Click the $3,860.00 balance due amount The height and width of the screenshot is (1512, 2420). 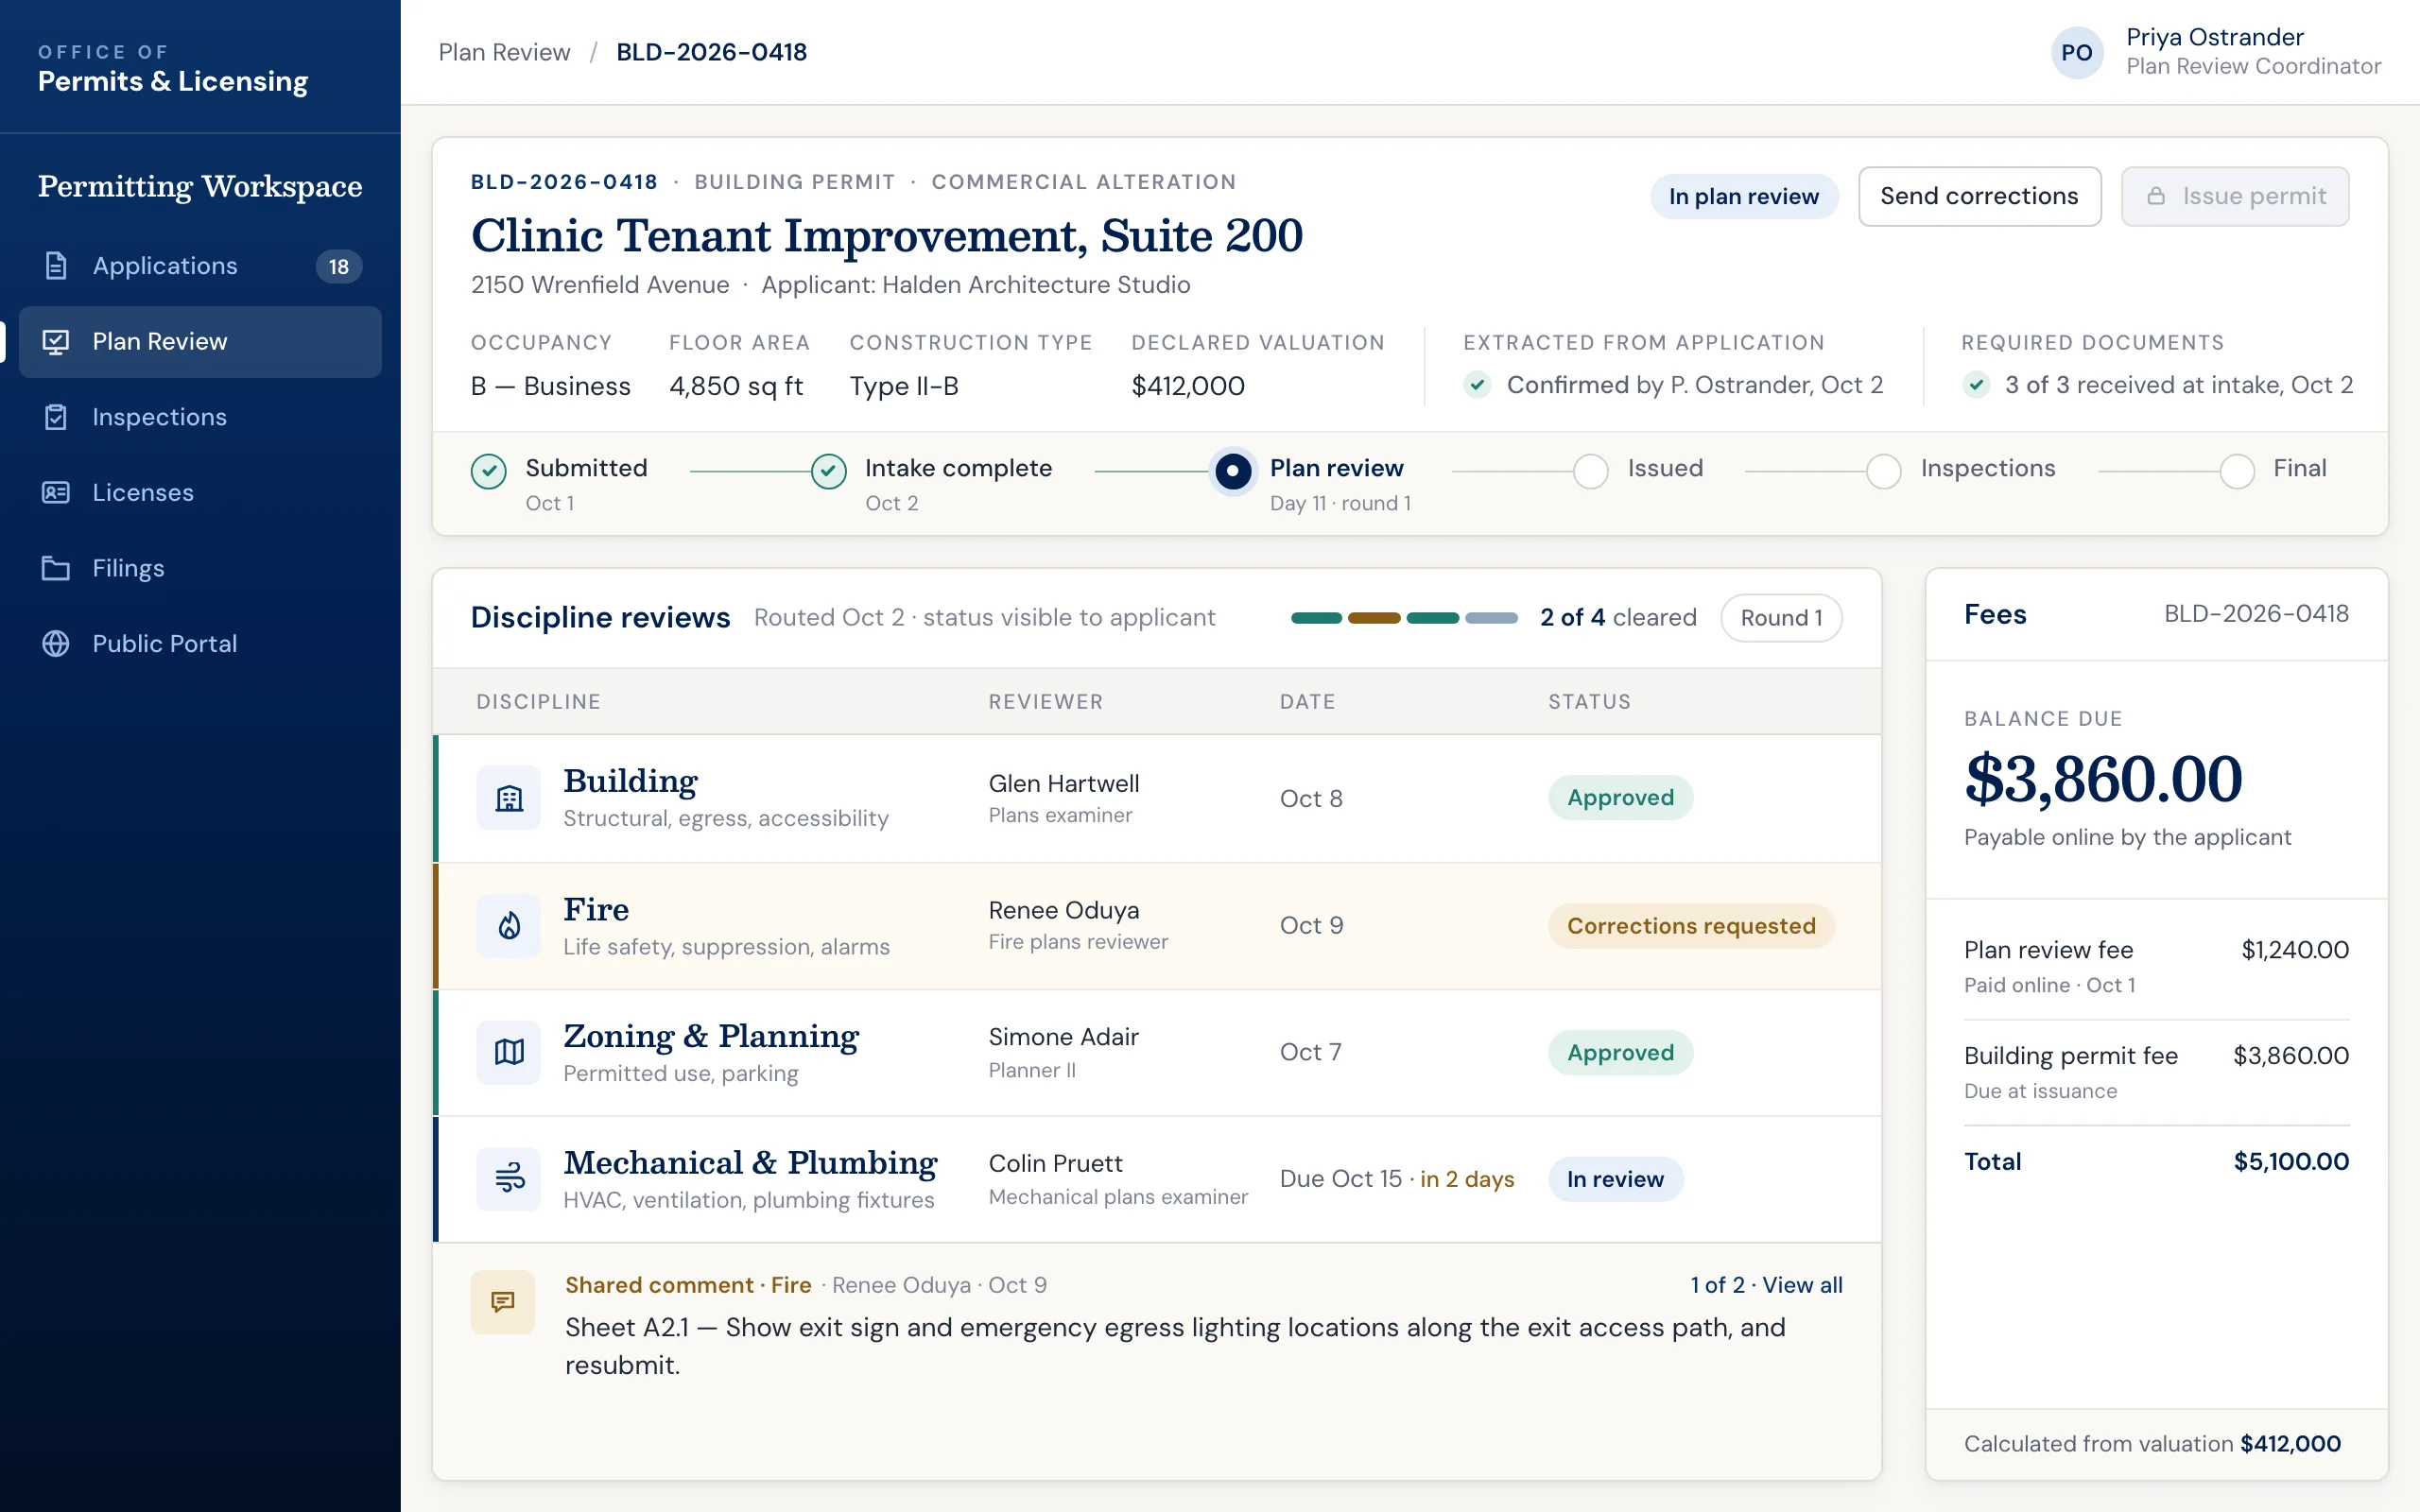tap(2103, 779)
